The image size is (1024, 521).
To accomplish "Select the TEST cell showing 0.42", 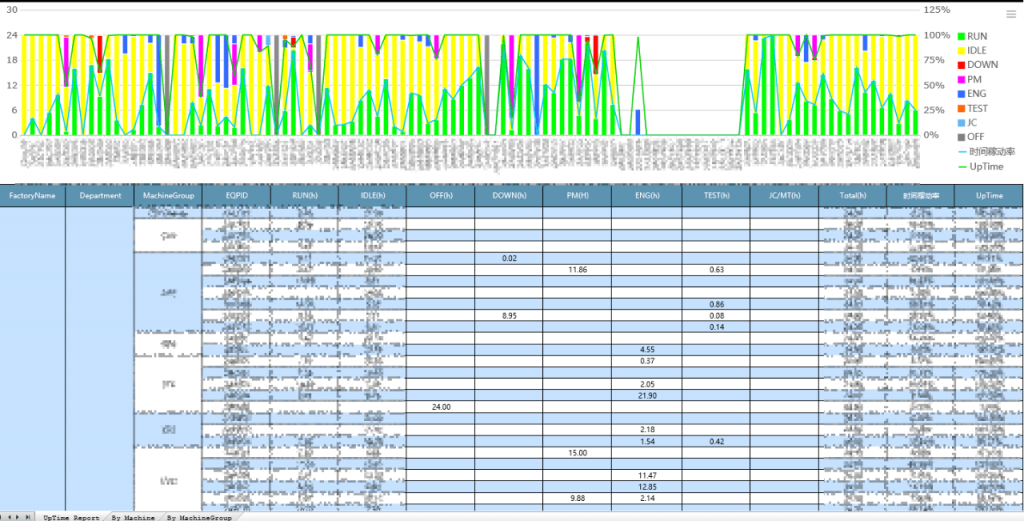I will coord(716,441).
